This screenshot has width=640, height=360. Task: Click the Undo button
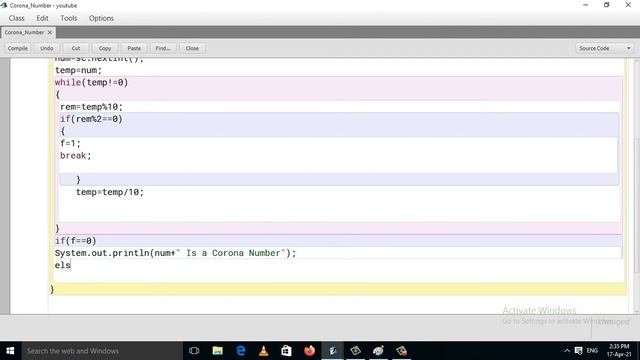[x=47, y=48]
